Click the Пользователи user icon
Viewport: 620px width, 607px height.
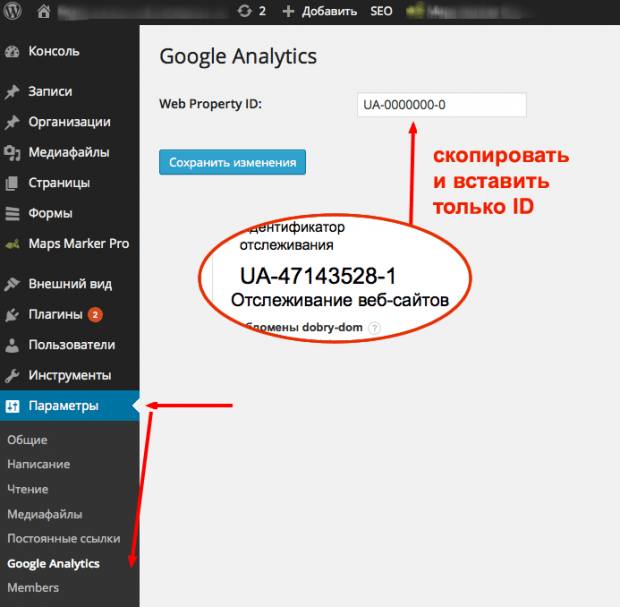click(x=12, y=345)
